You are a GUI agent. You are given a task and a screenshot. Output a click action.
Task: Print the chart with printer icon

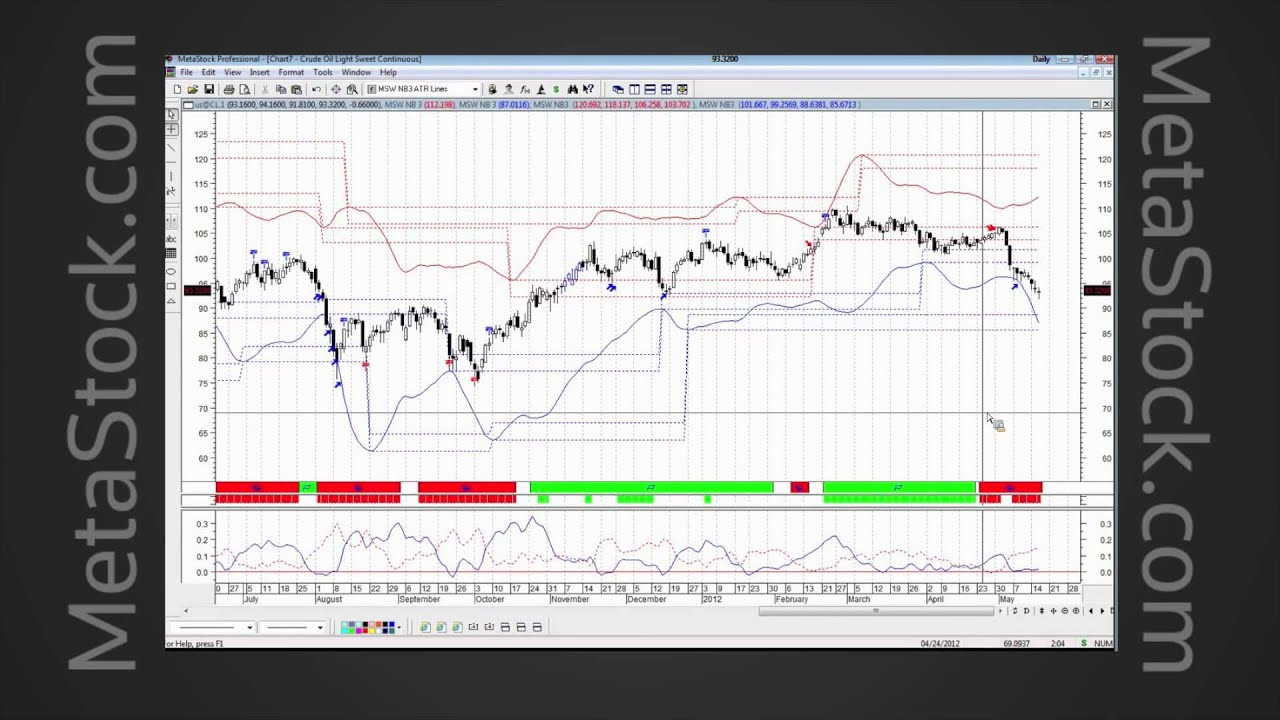click(229, 89)
